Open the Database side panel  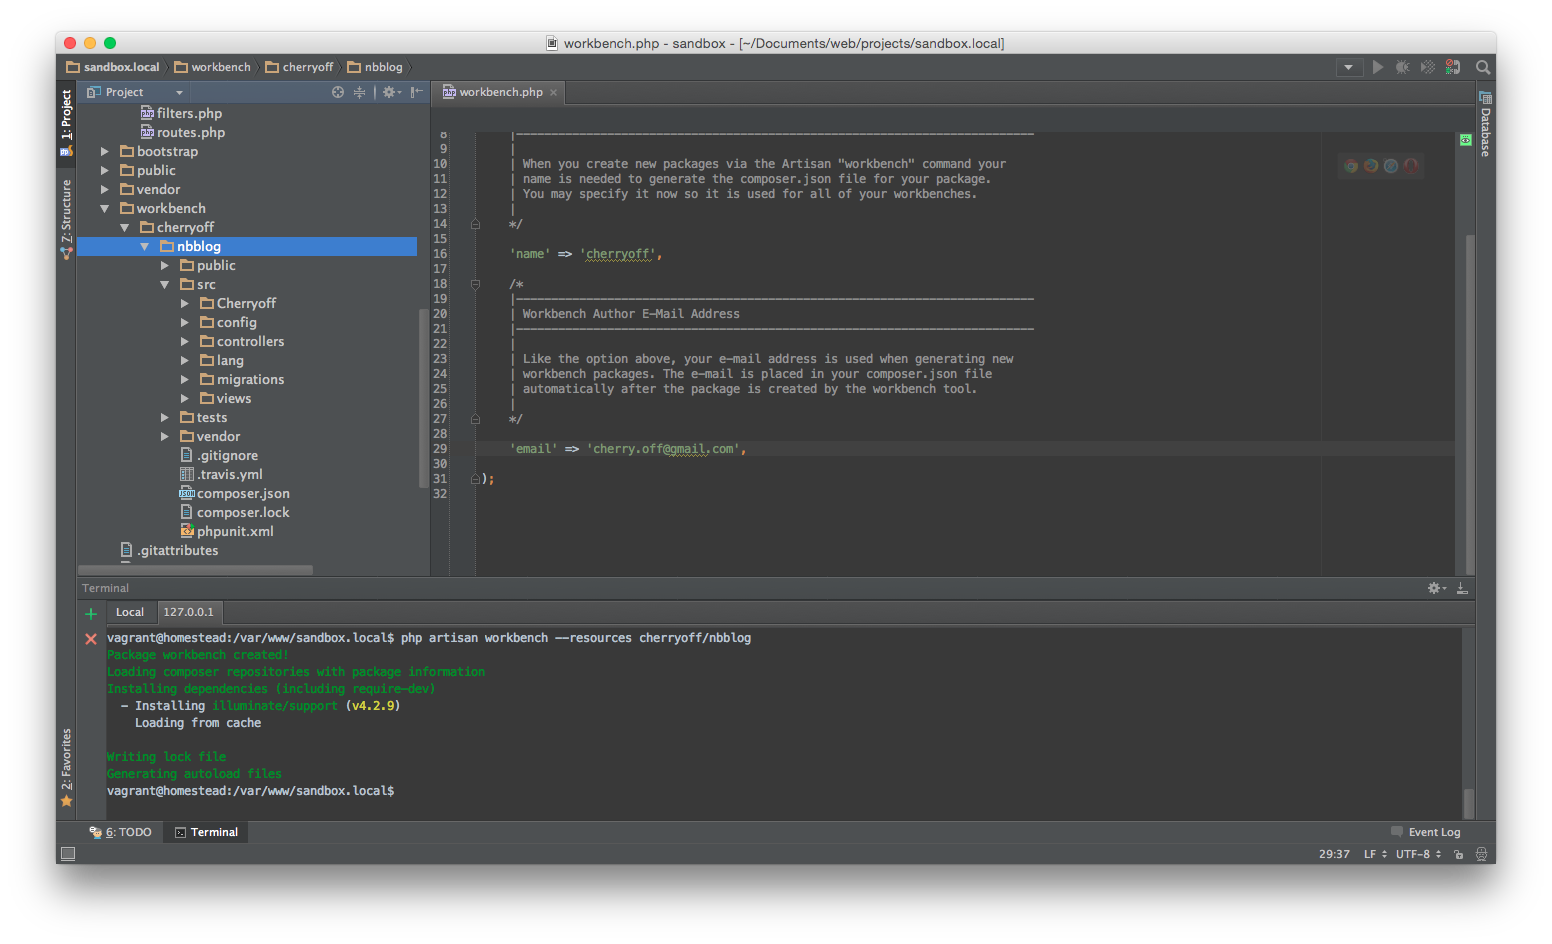1485,124
